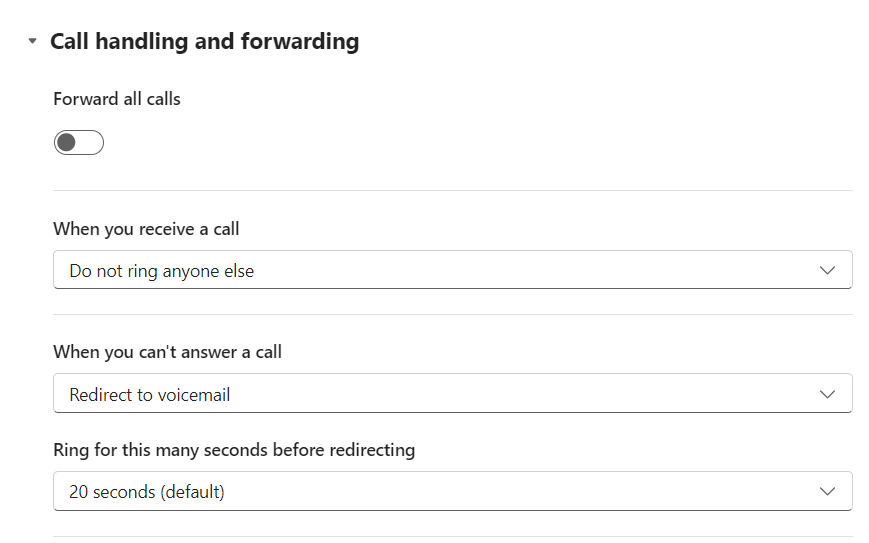Click the Forward all calls switch knob
This screenshot has height=543, width=869.
click(67, 143)
